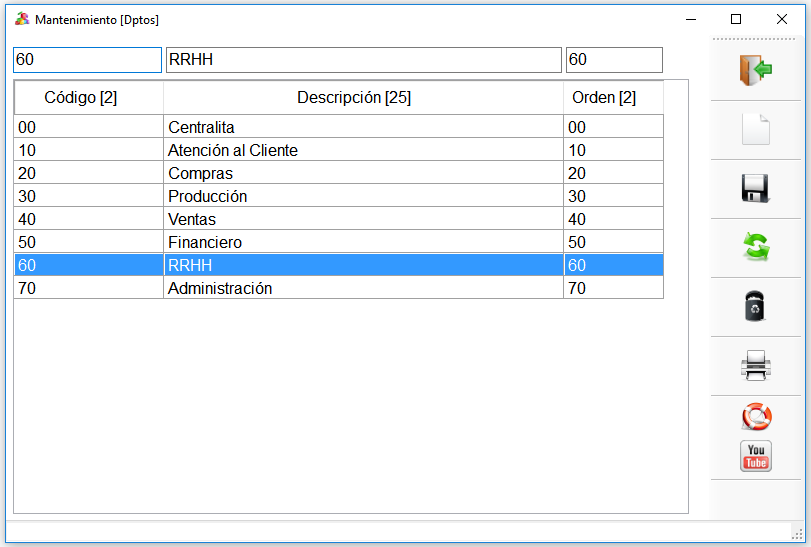This screenshot has width=811, height=547.
Task: Click code cell 20
Action: pyautogui.click(x=88, y=173)
